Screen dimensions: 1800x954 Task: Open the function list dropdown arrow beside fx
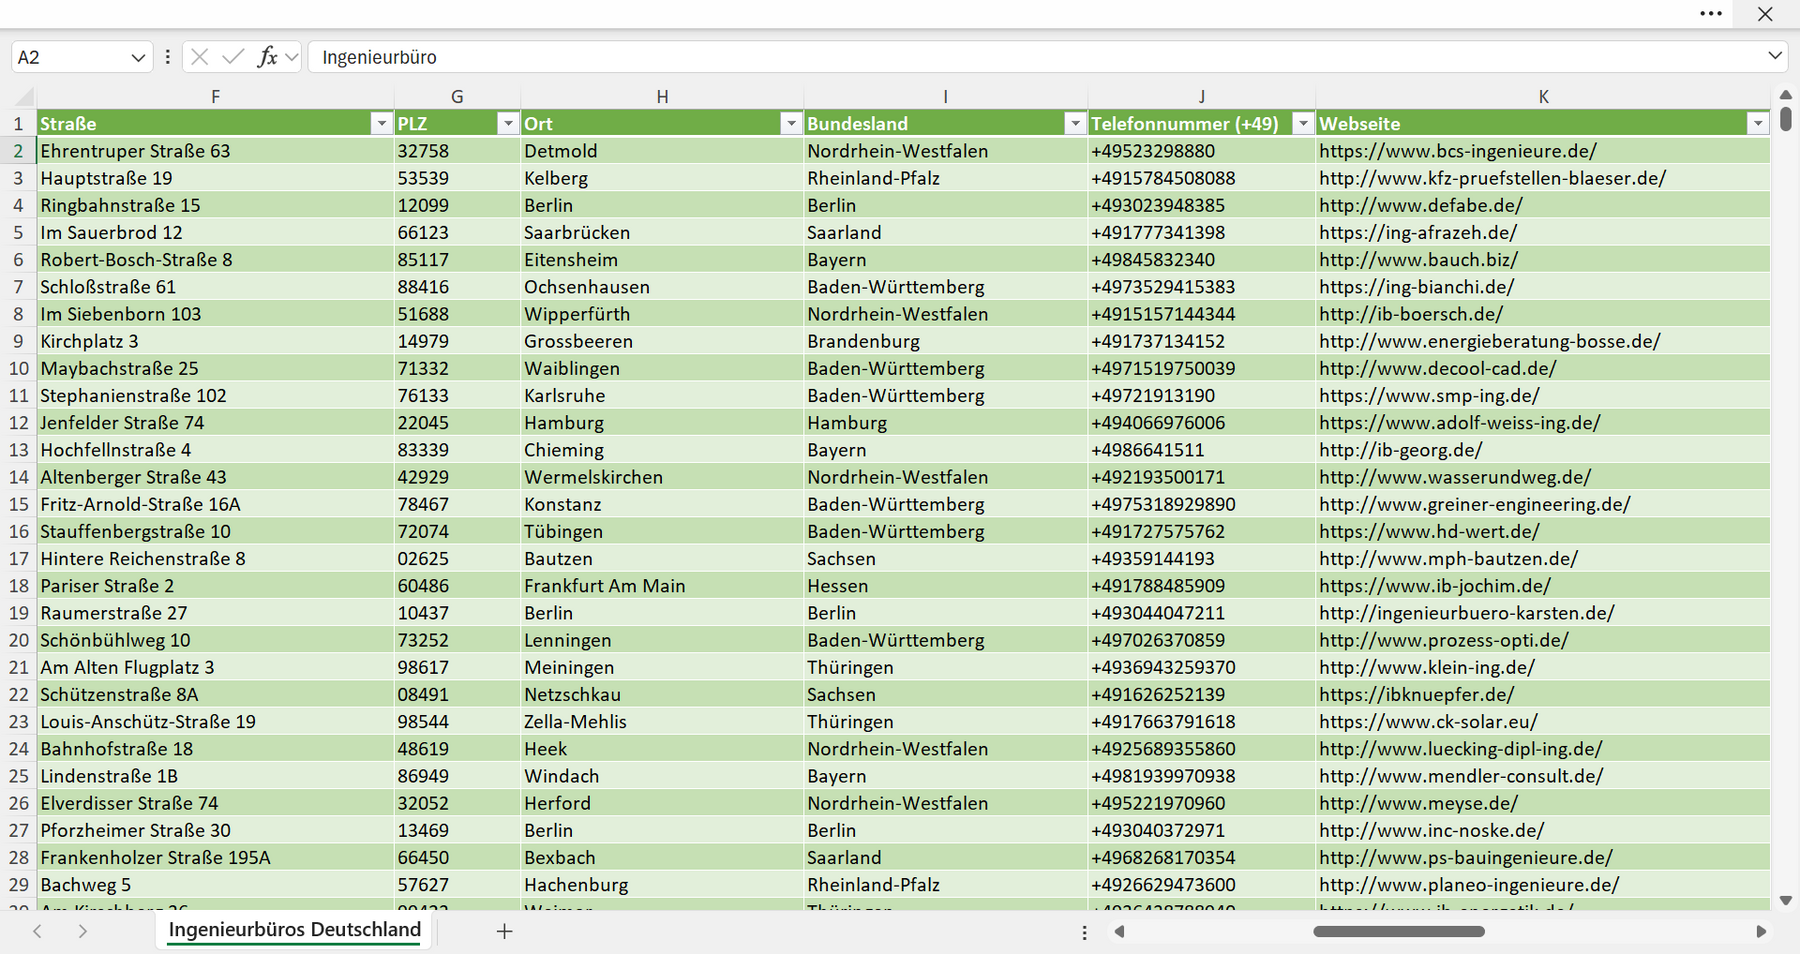291,57
